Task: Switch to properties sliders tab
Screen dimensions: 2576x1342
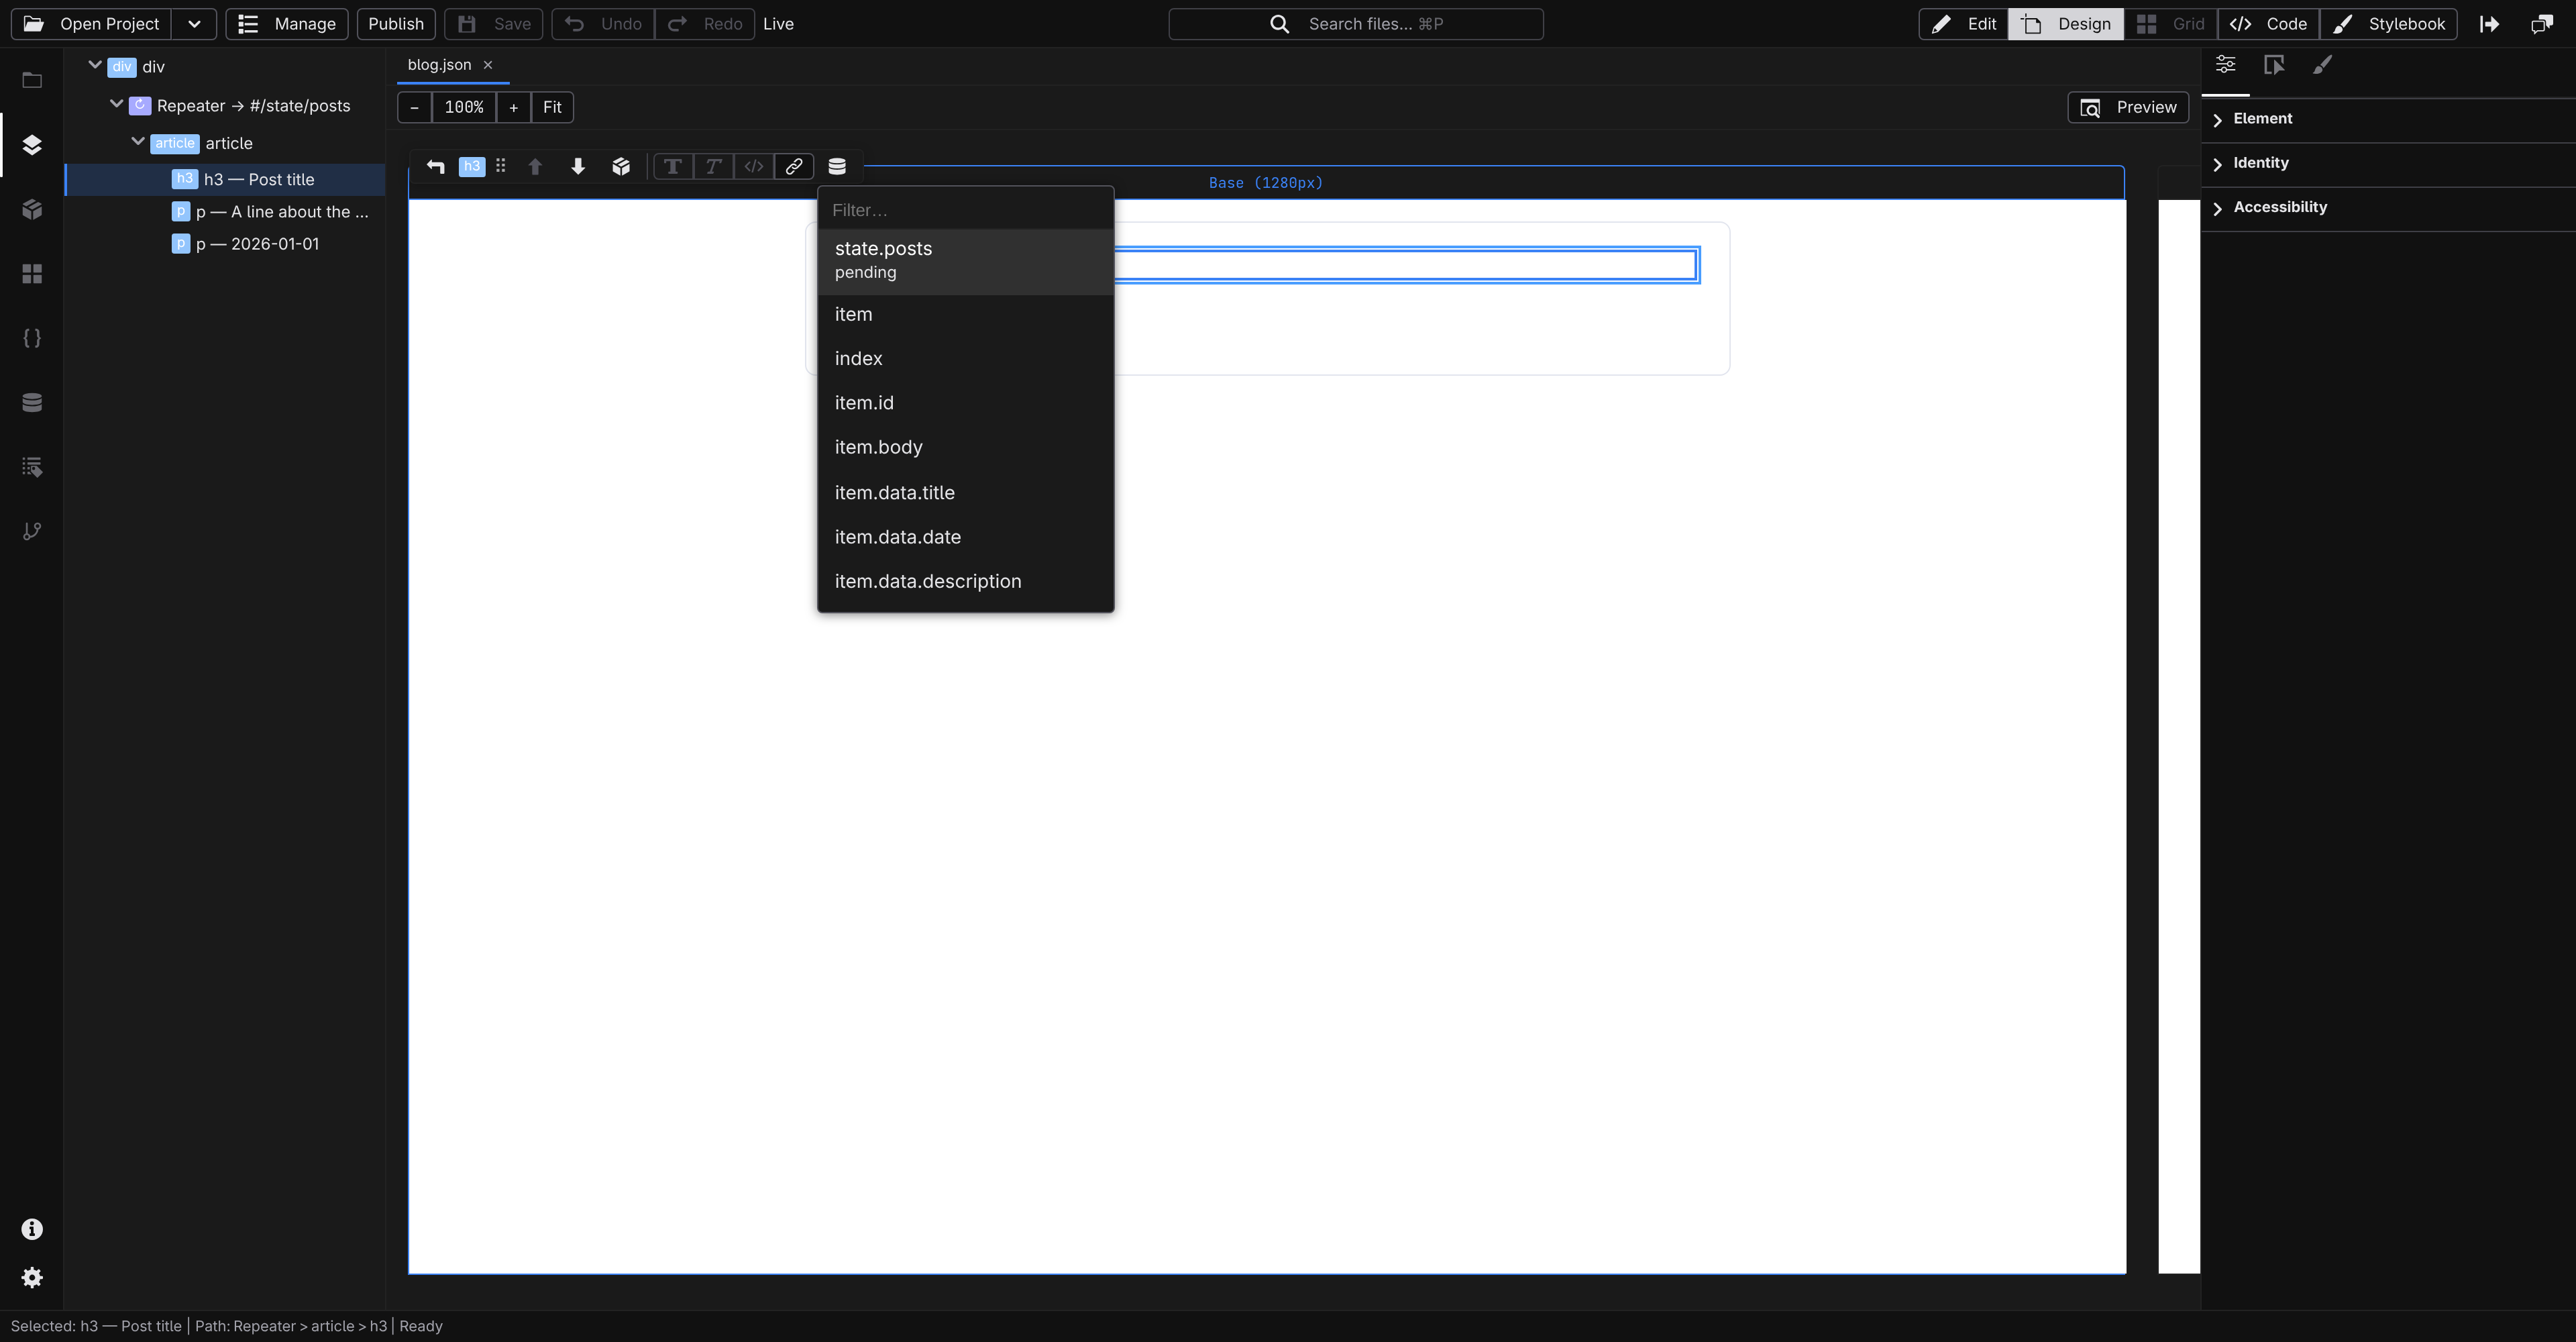Action: click(2226, 65)
